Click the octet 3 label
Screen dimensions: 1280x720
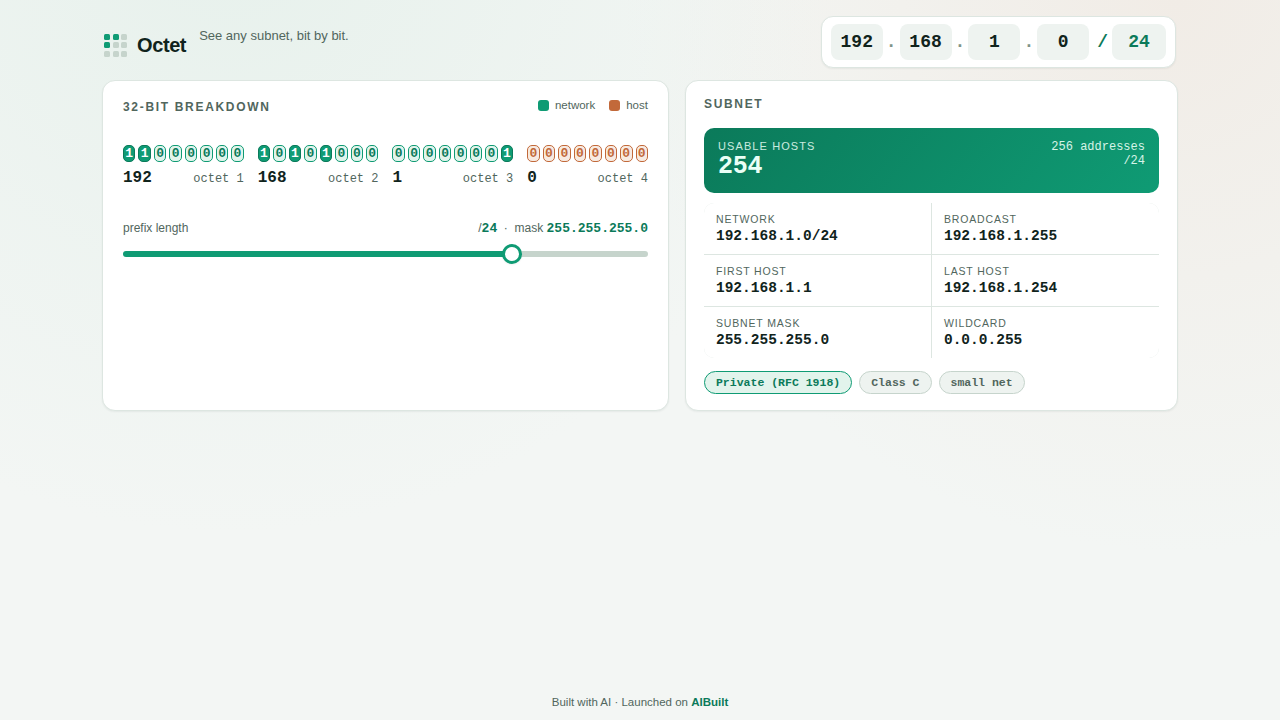pos(488,178)
